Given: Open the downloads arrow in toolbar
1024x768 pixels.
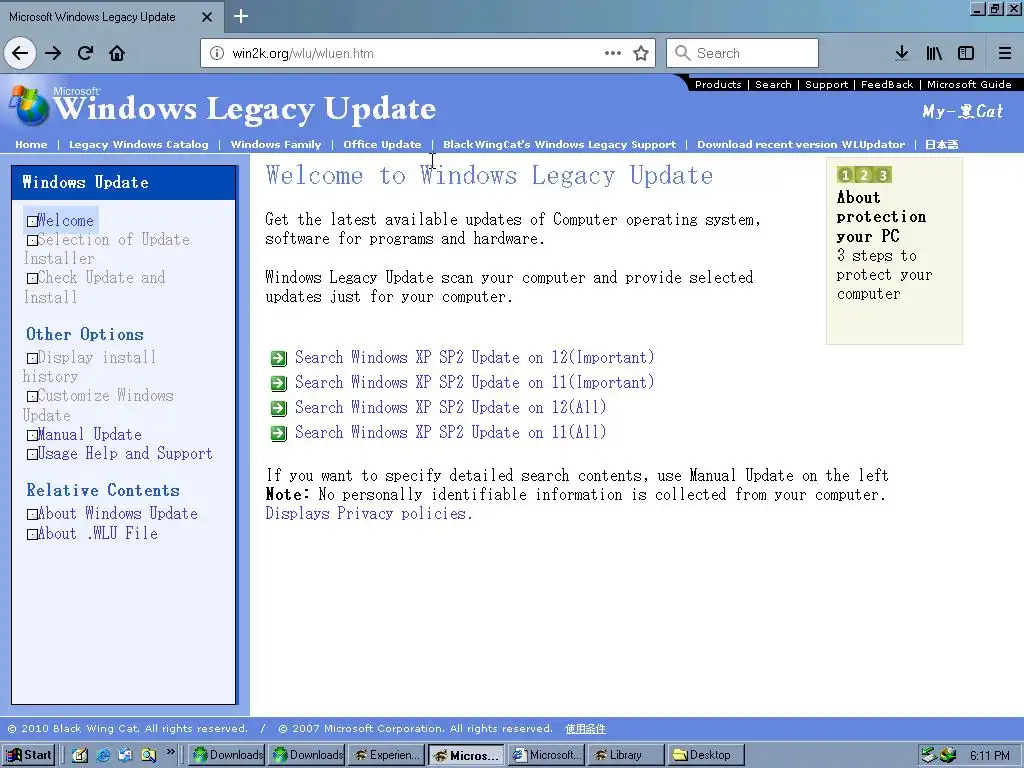Looking at the screenshot, I should pos(902,53).
